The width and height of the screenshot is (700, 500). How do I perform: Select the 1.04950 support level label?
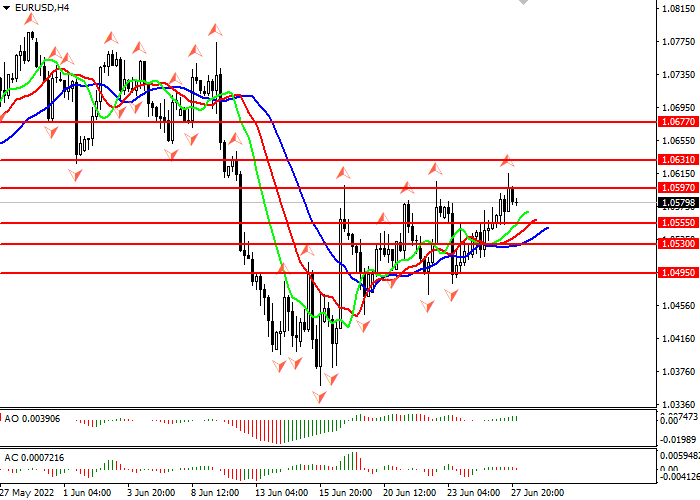[x=677, y=272]
